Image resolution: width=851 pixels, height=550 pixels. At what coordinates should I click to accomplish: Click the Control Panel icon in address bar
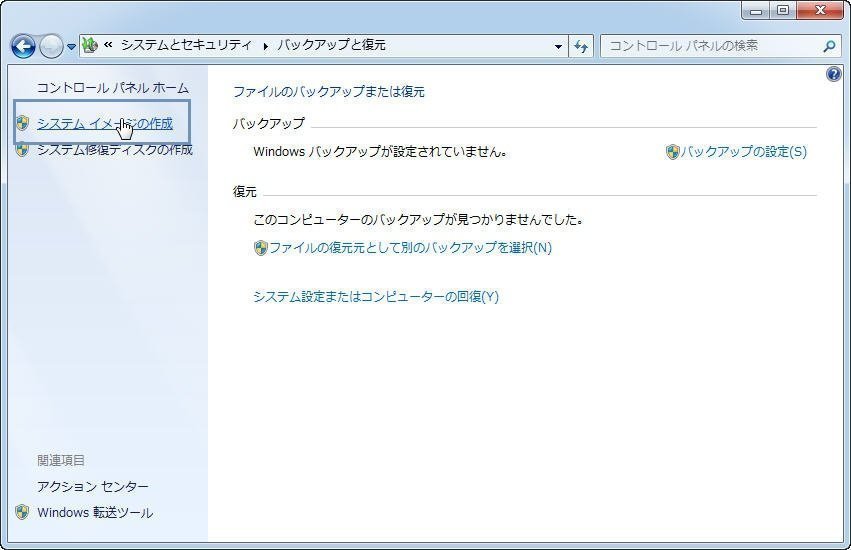(x=90, y=46)
